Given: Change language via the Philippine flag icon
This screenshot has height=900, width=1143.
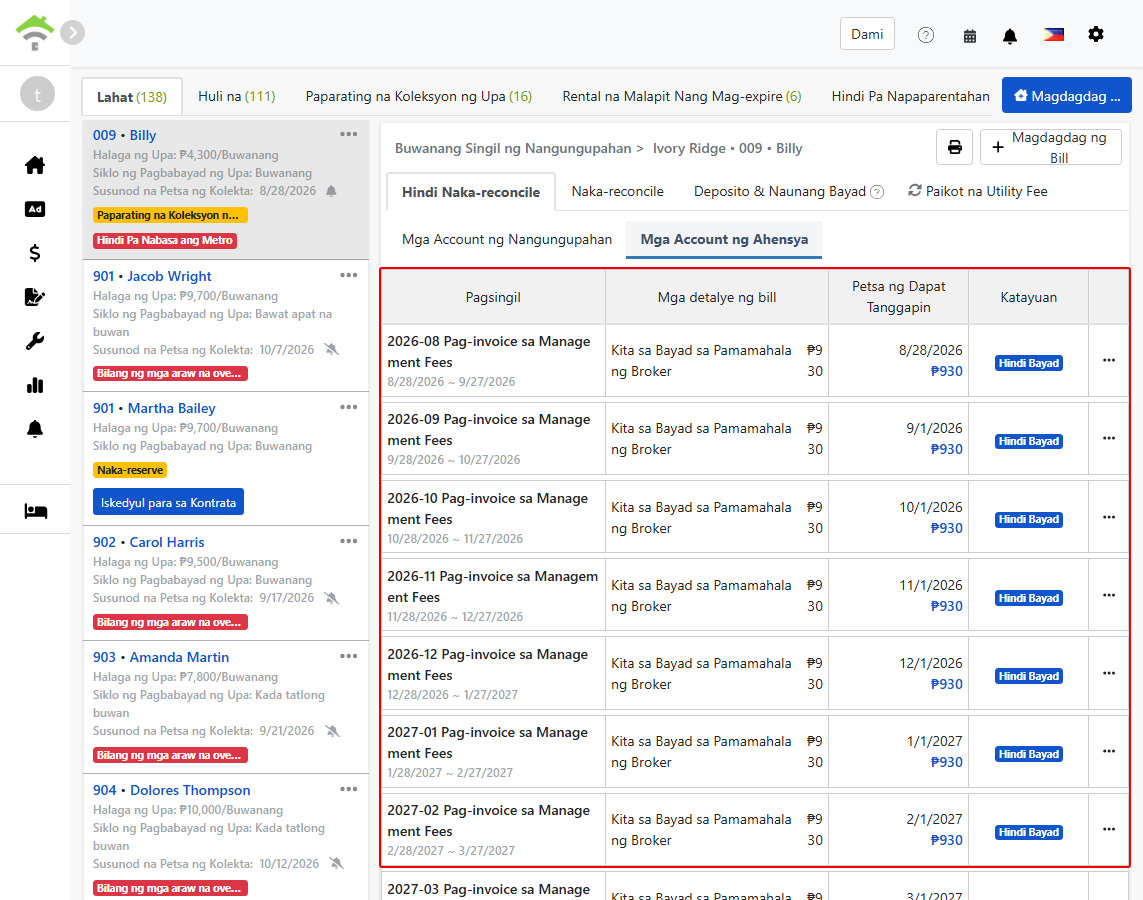Looking at the screenshot, I should (x=1053, y=34).
